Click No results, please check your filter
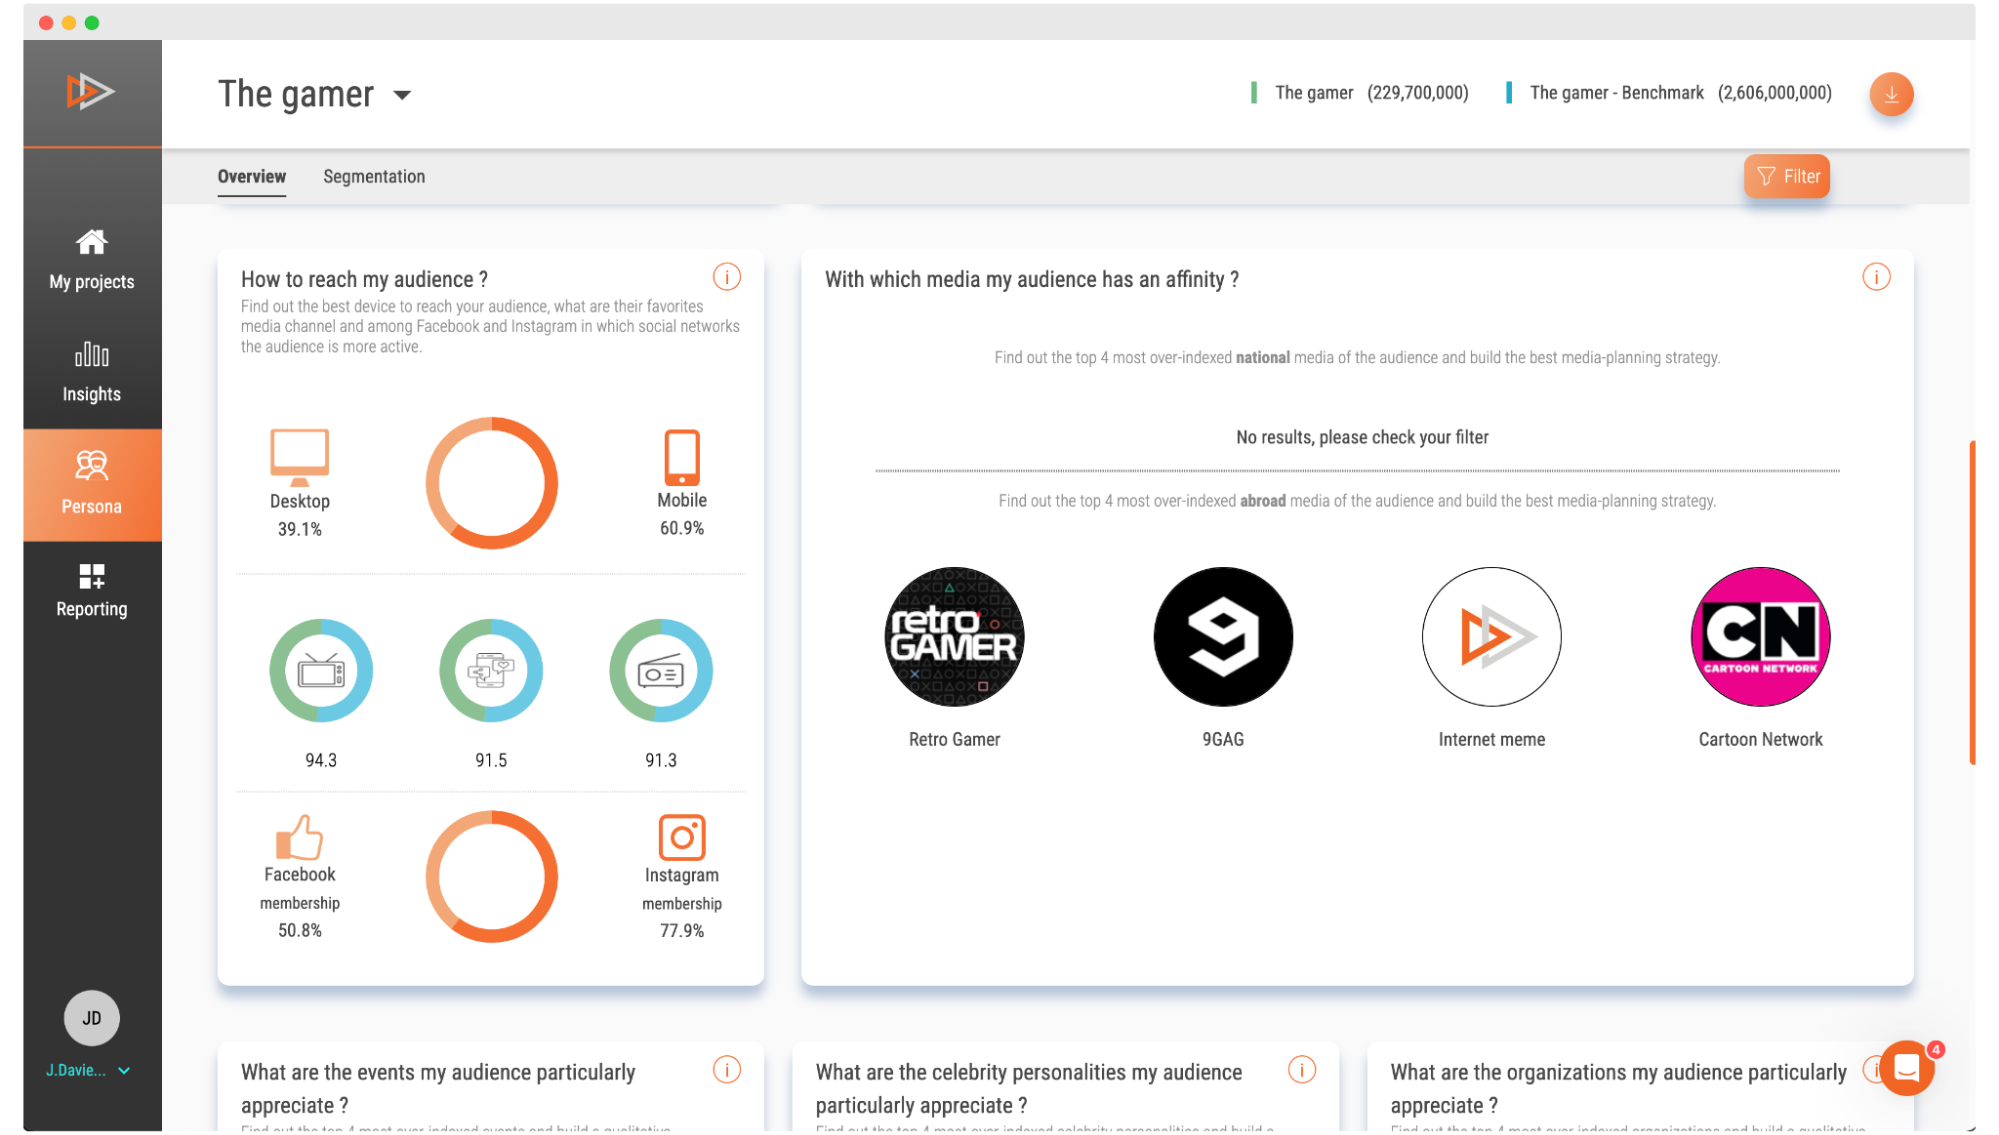This screenshot has height=1135, width=1999. [x=1362, y=437]
